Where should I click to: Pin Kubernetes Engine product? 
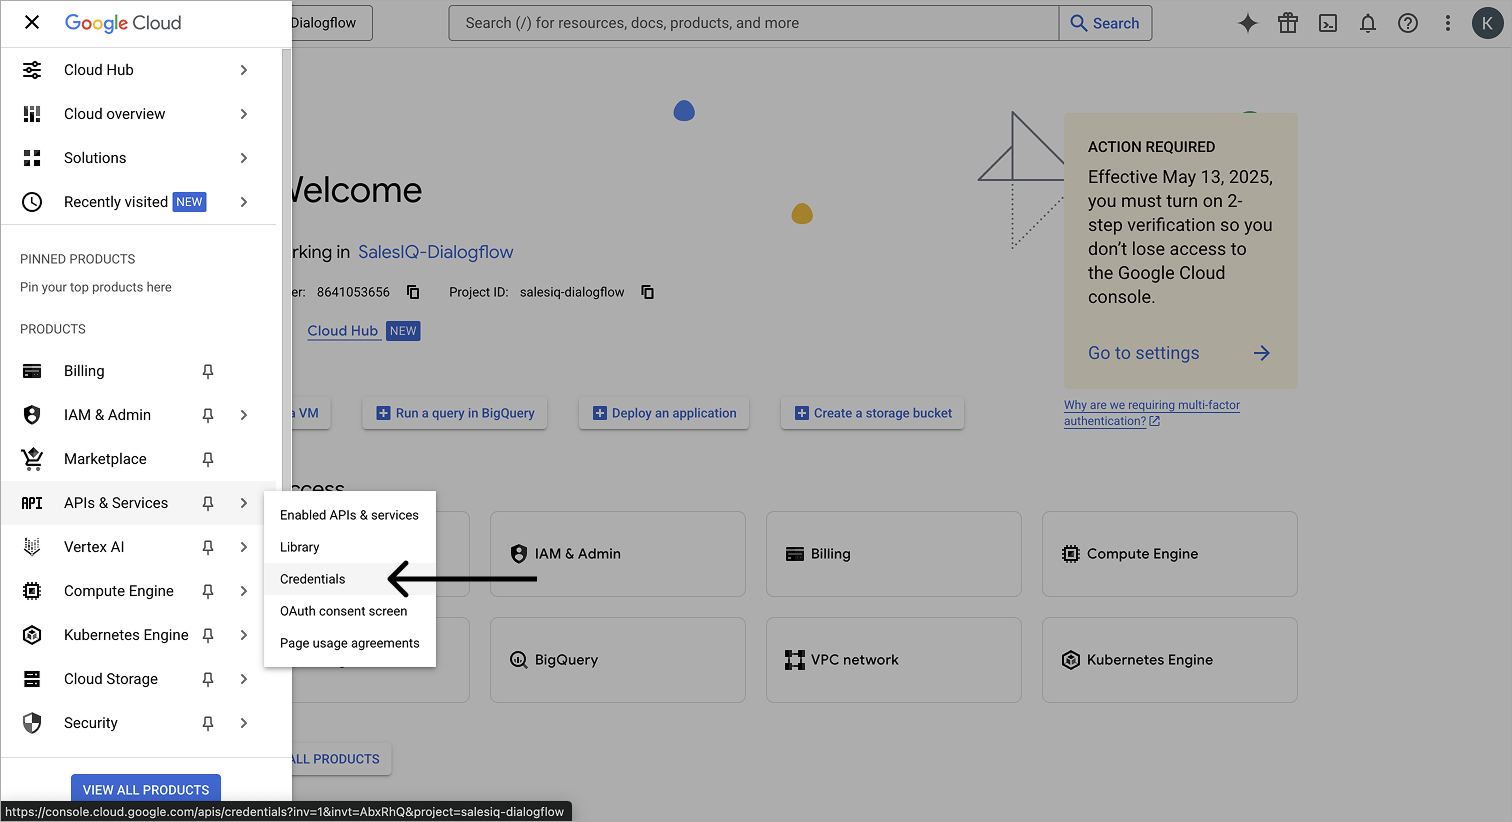click(x=208, y=635)
